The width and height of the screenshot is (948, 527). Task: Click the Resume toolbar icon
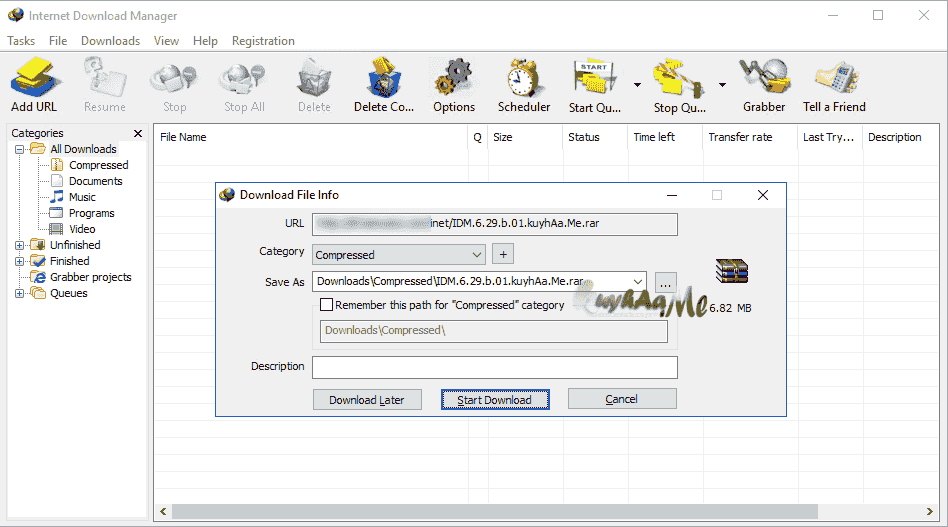tap(105, 85)
